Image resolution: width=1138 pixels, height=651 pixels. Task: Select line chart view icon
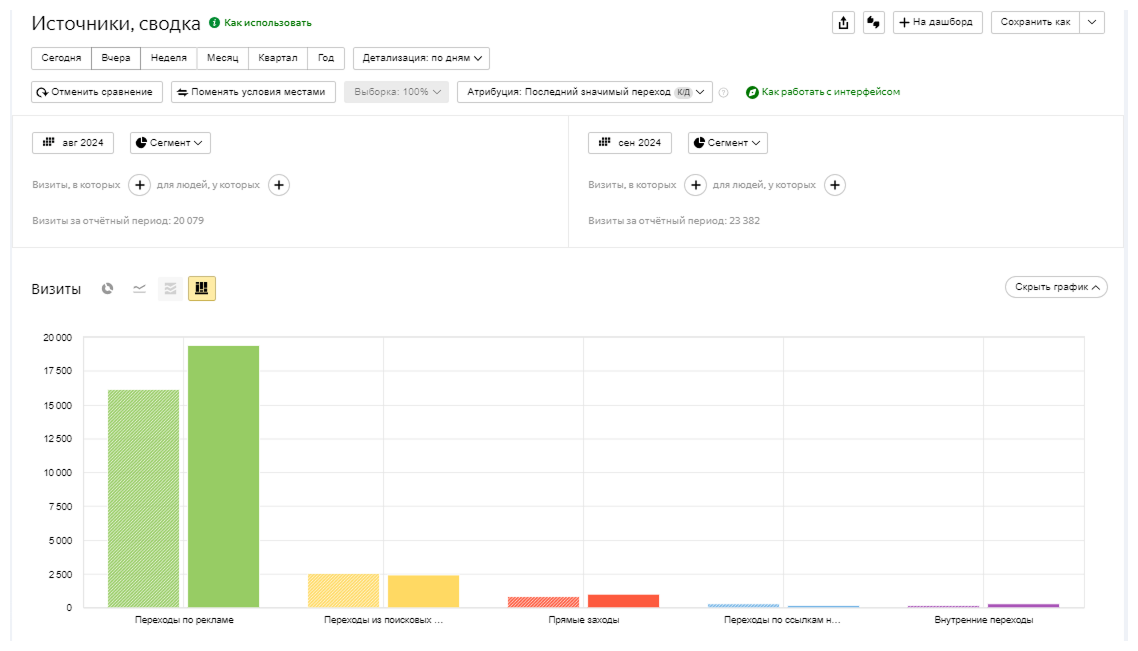tap(139, 289)
